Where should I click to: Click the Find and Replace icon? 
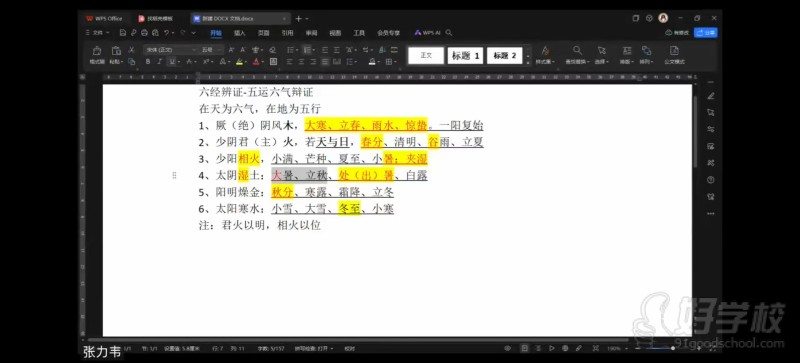point(577,51)
